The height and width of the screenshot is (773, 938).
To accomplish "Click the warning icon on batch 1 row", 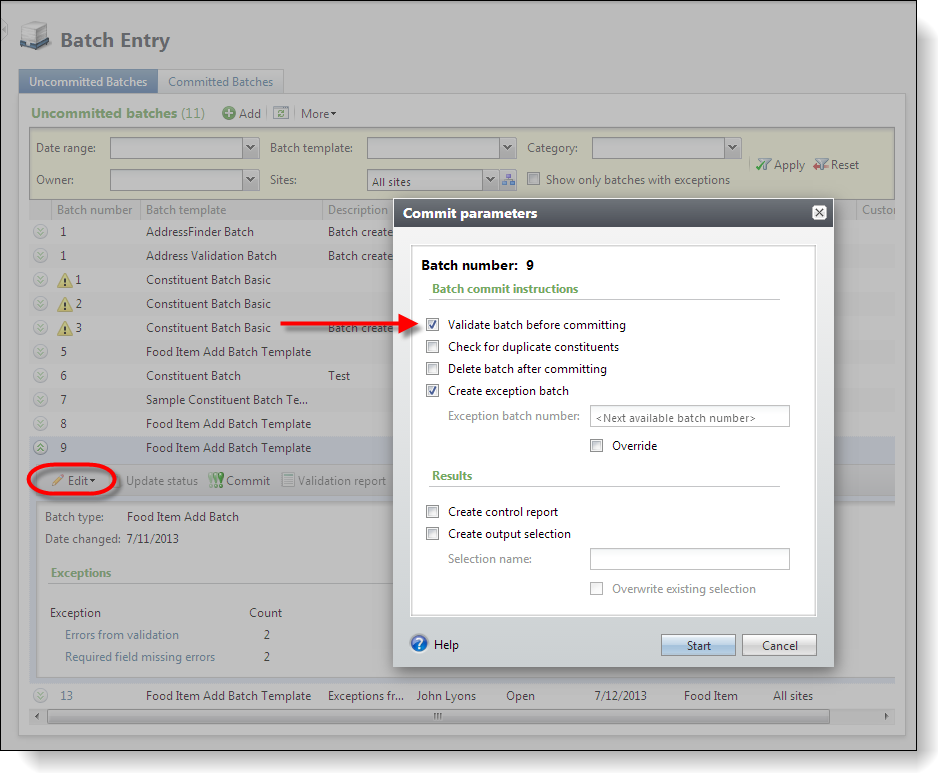I will tap(65, 280).
